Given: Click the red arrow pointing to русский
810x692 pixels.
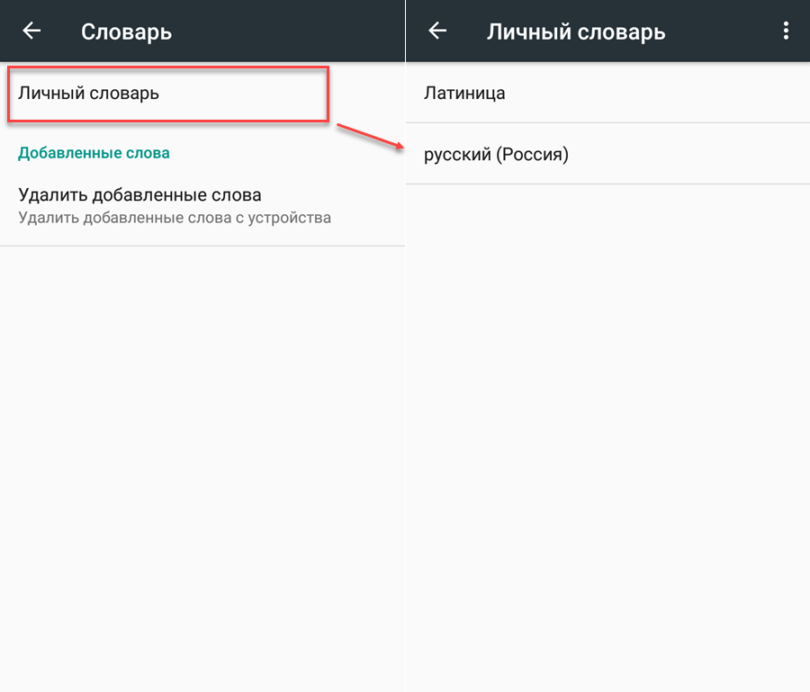Looking at the screenshot, I should (368, 137).
